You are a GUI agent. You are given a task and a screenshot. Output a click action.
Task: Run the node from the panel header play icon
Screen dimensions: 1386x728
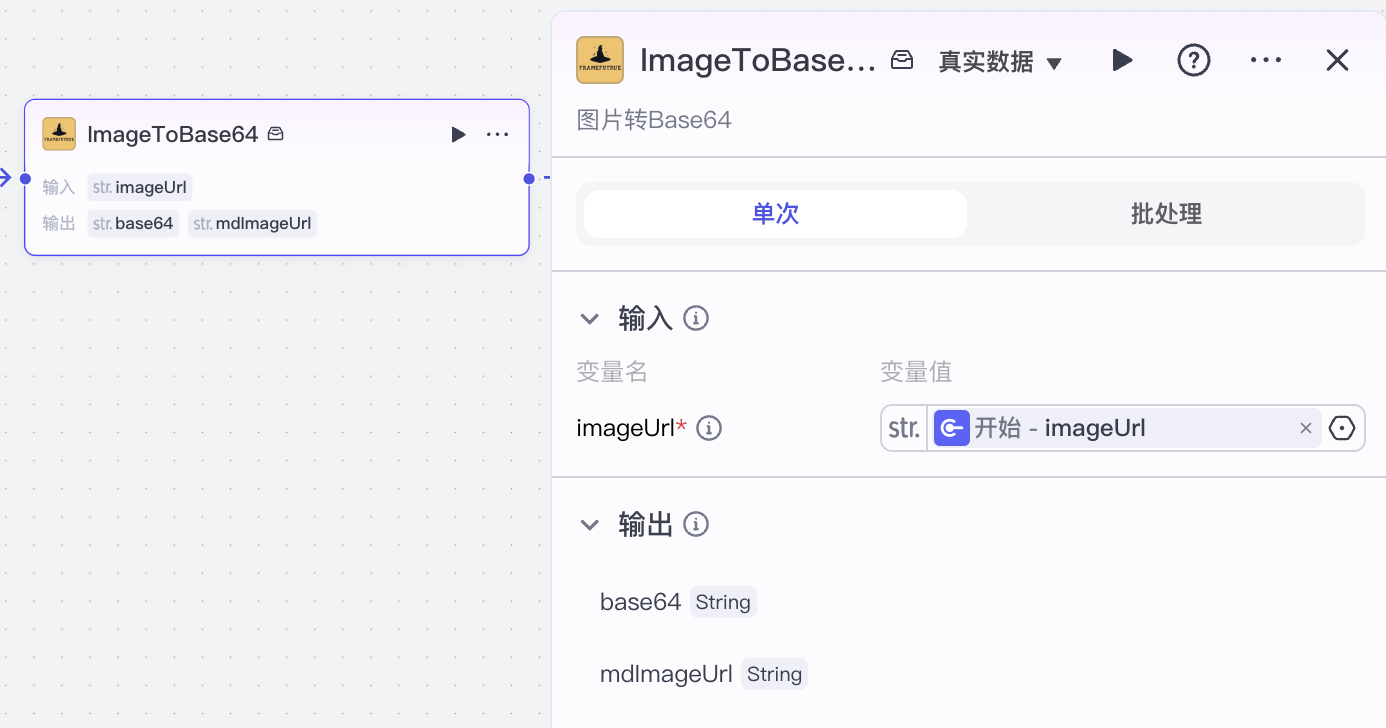click(1122, 60)
